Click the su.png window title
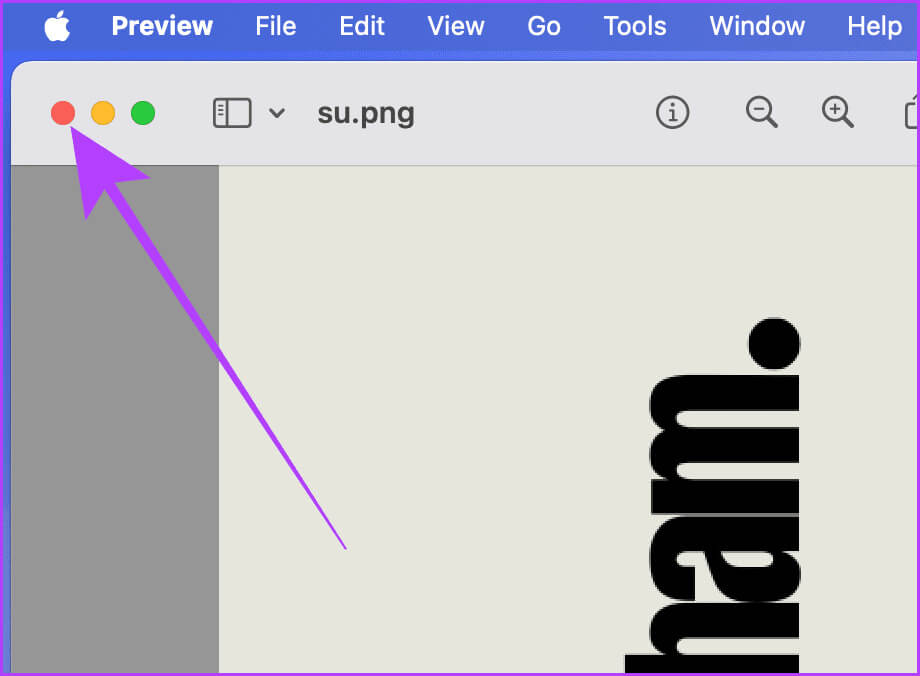920x676 pixels. point(366,114)
